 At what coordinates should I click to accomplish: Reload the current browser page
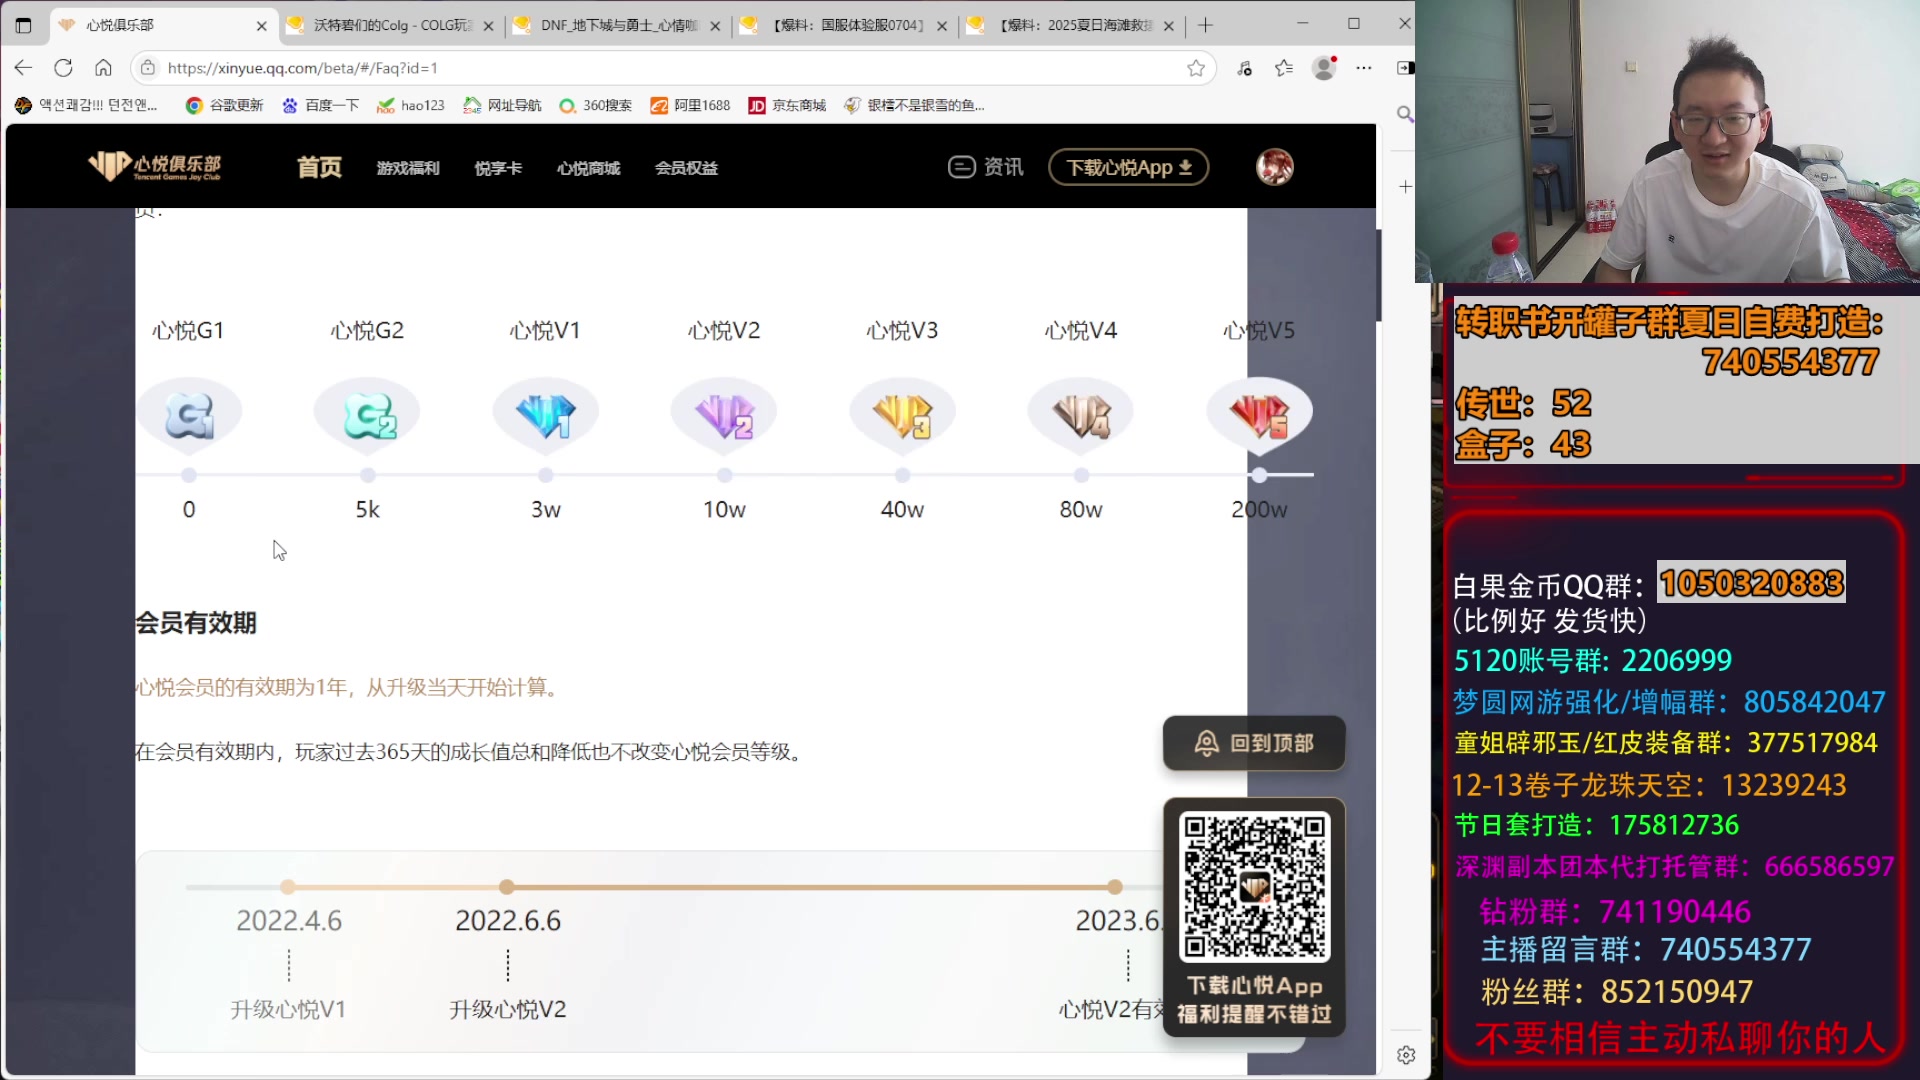pos(63,68)
